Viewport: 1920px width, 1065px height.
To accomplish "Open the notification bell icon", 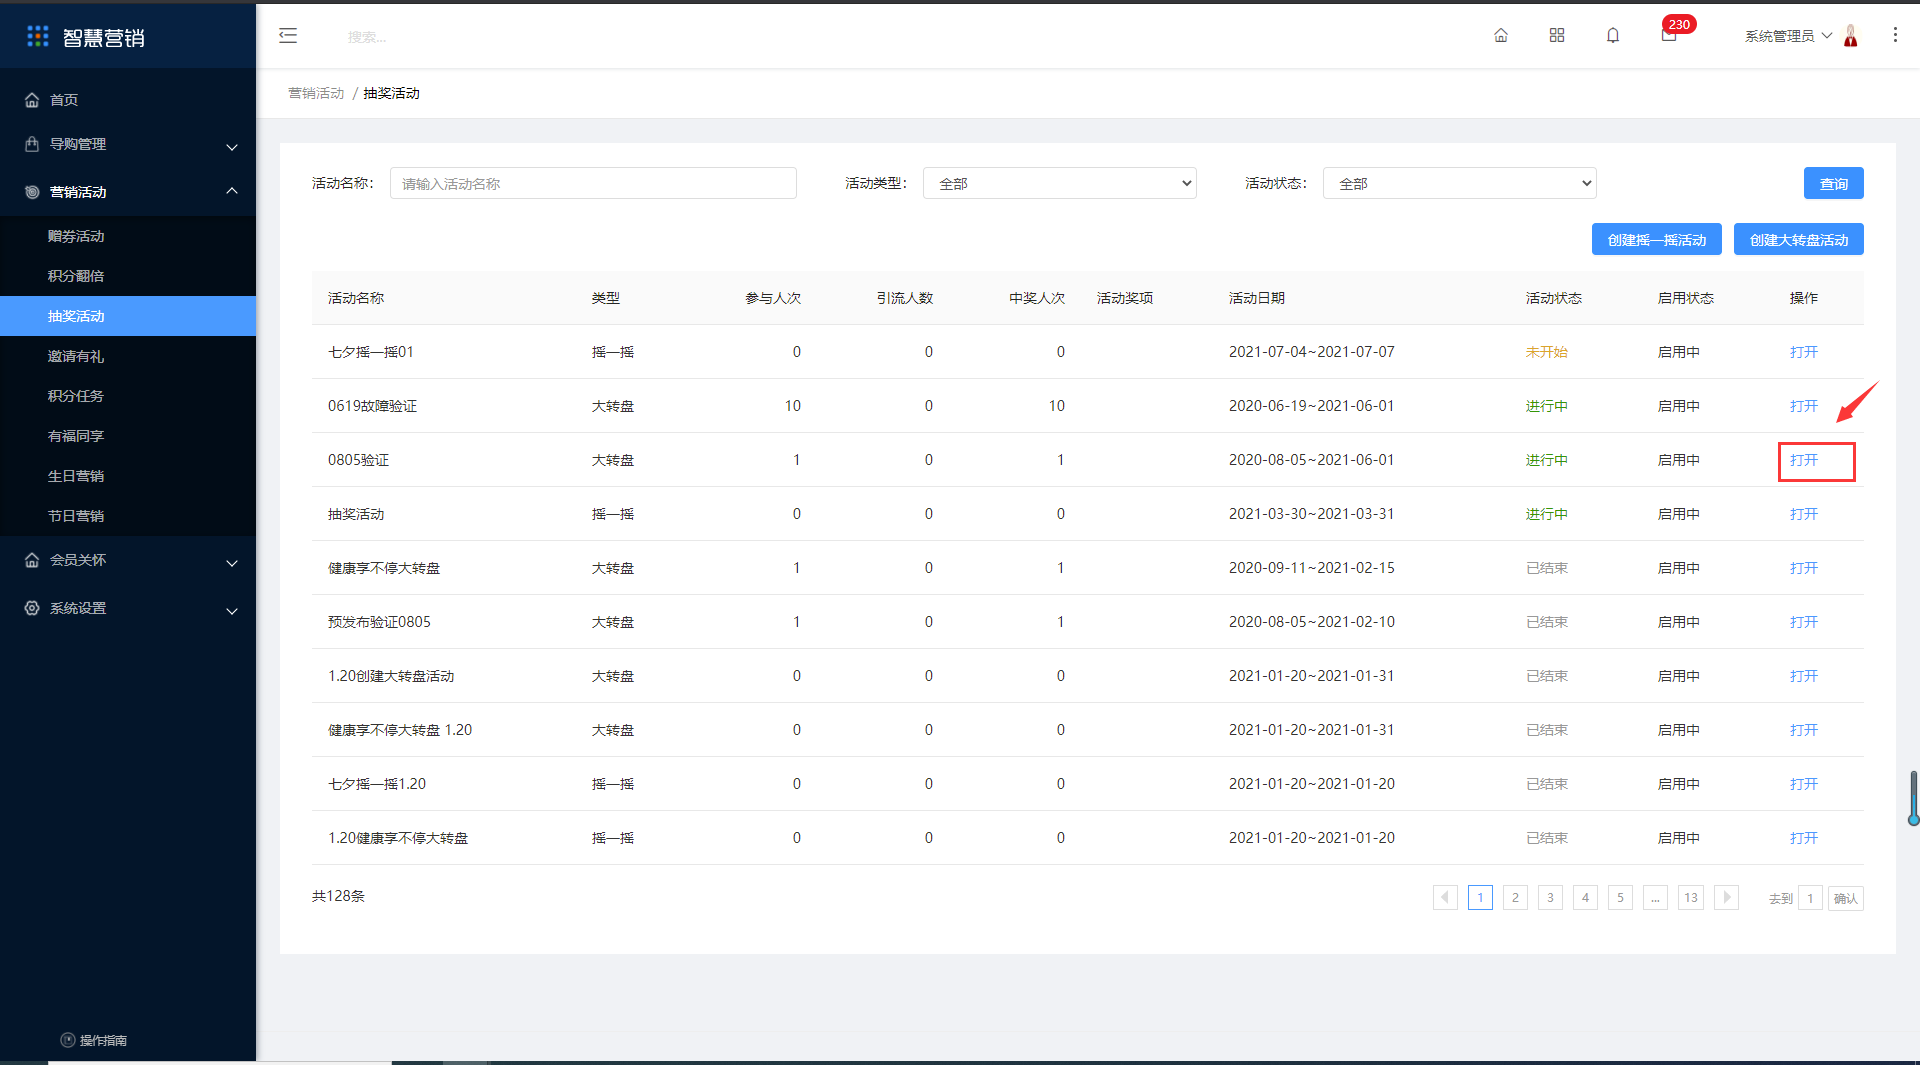I will click(x=1613, y=36).
